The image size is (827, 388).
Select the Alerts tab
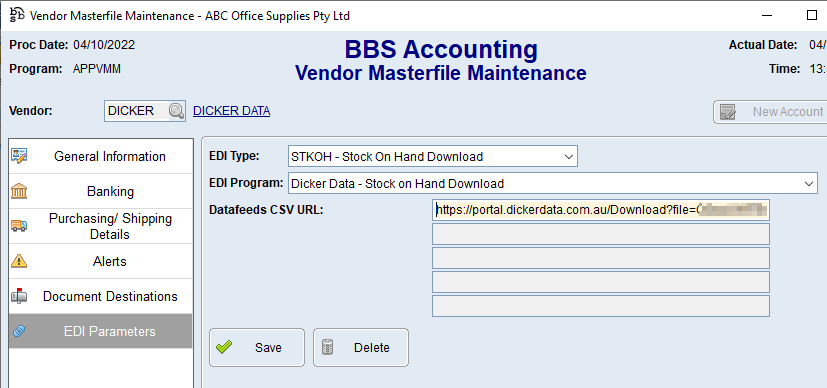point(101,261)
